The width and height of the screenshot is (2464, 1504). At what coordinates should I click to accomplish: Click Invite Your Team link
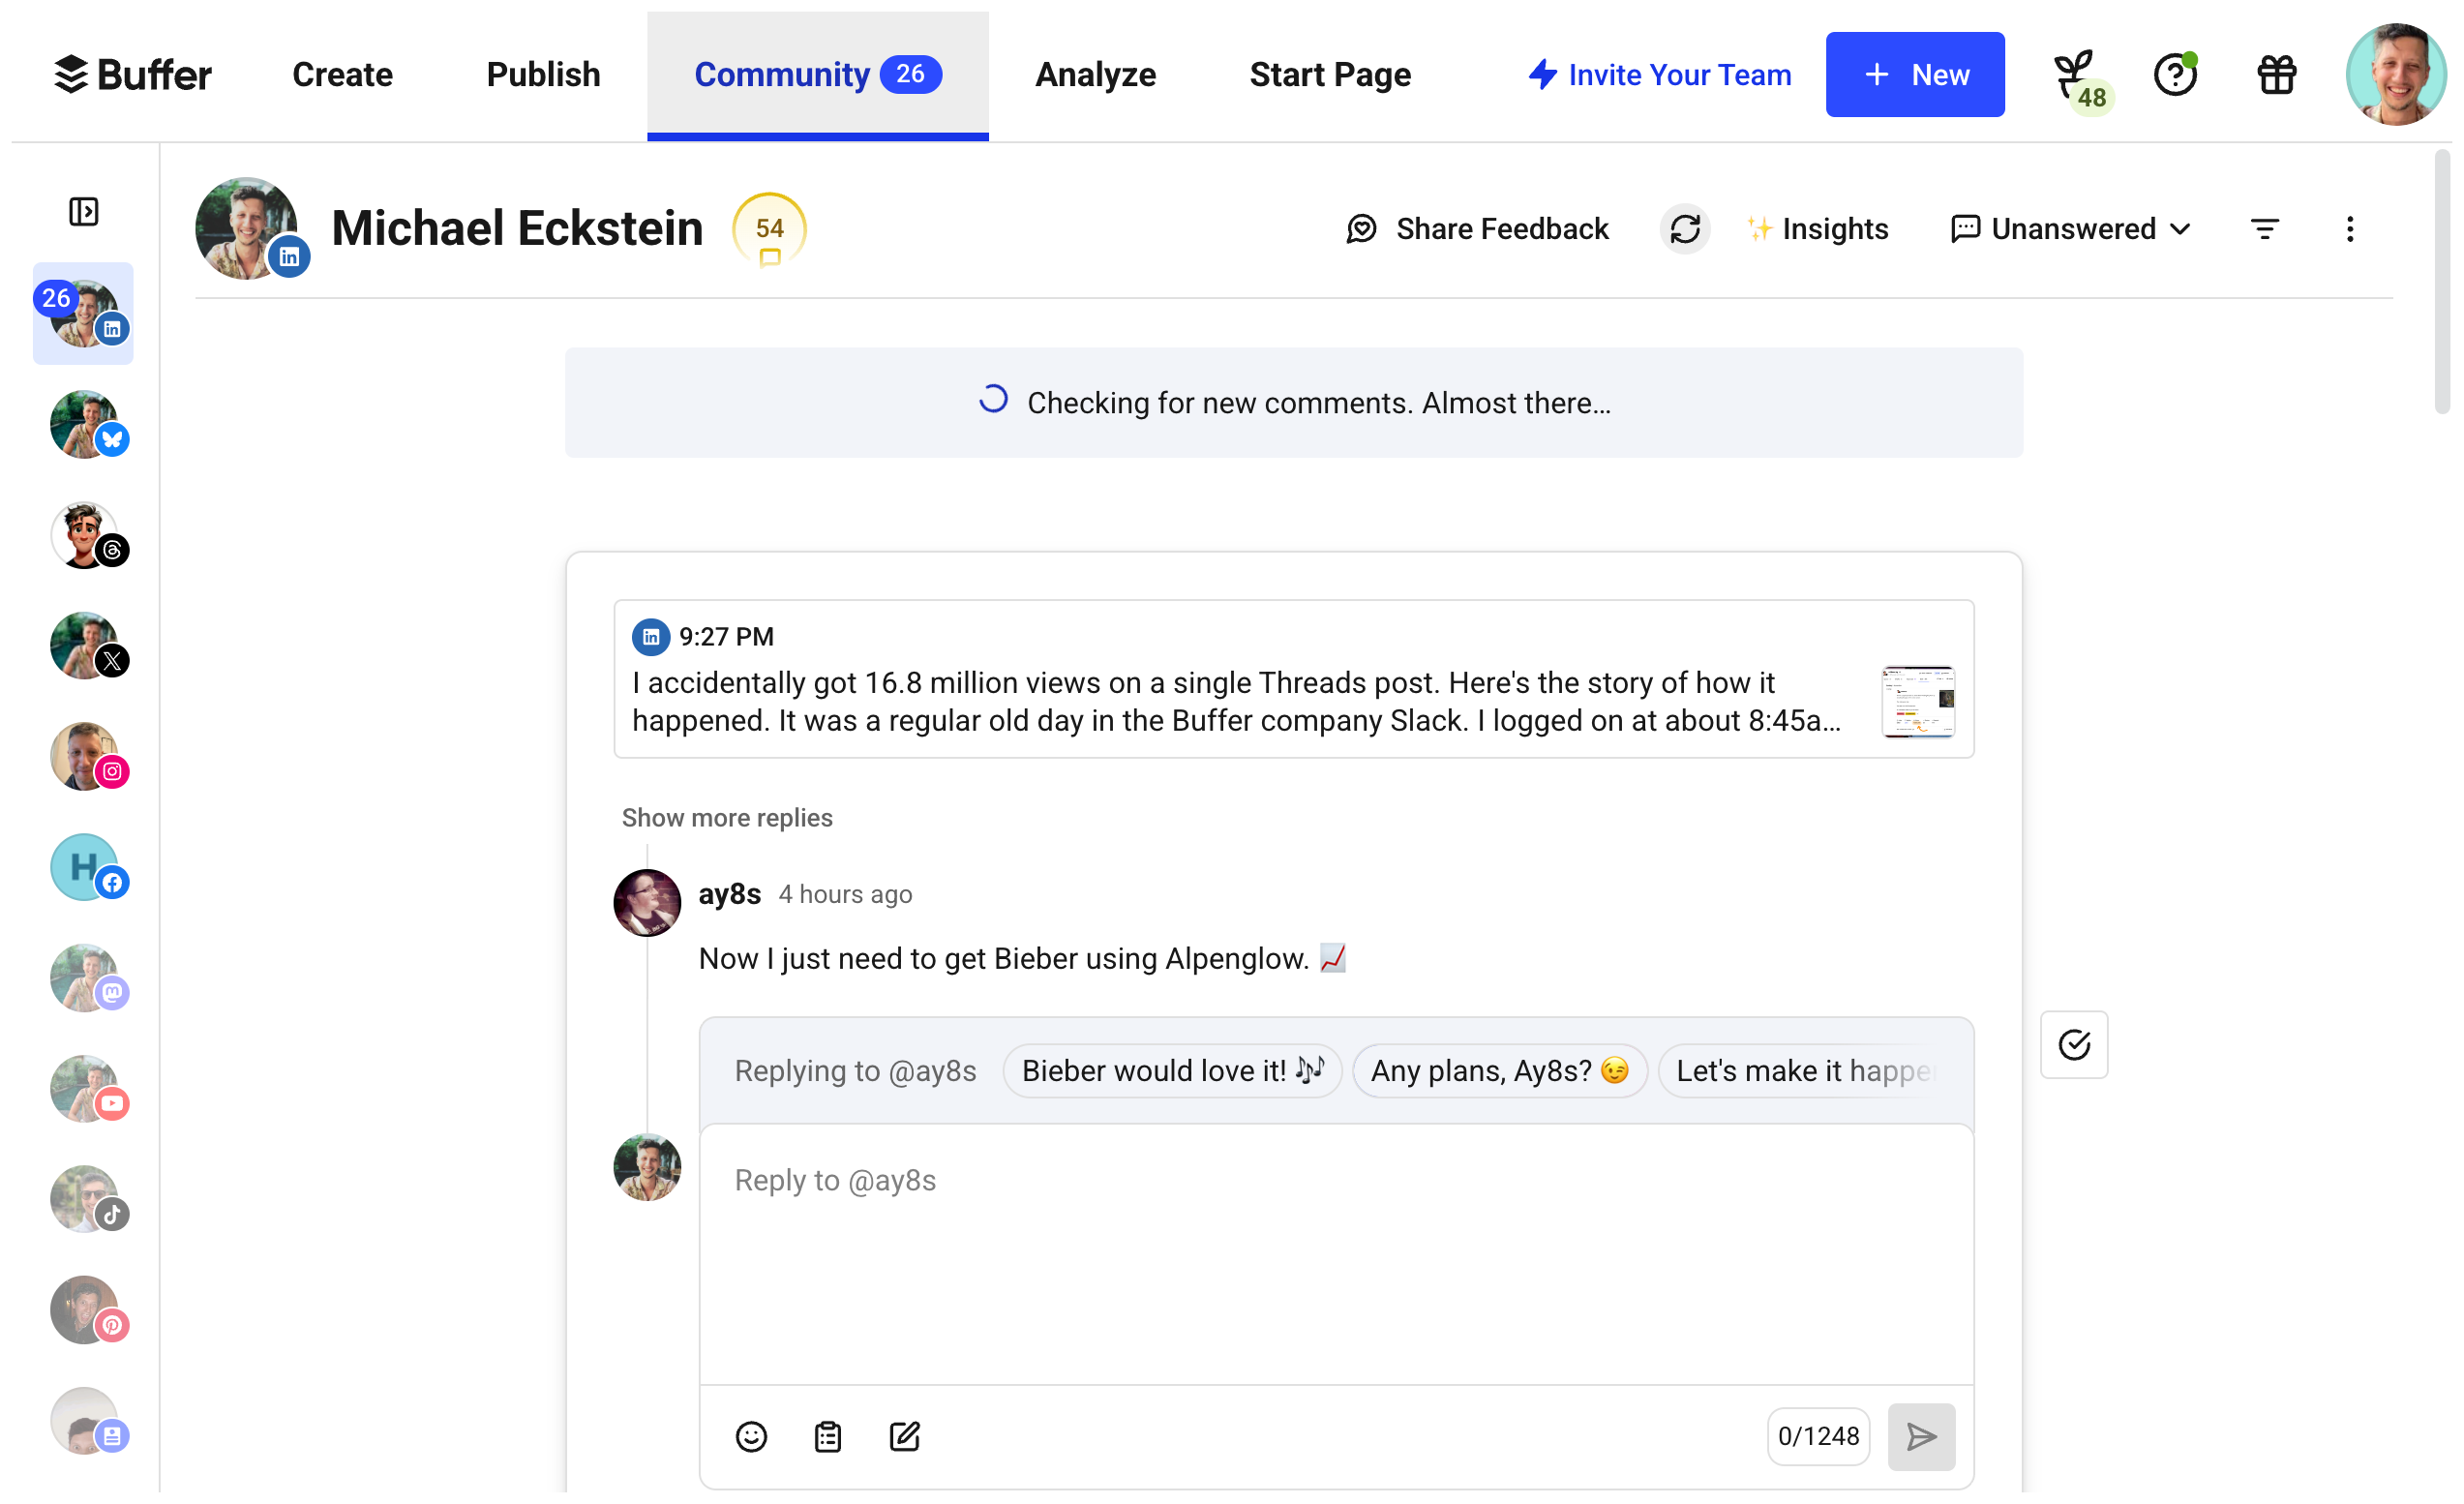point(1659,75)
